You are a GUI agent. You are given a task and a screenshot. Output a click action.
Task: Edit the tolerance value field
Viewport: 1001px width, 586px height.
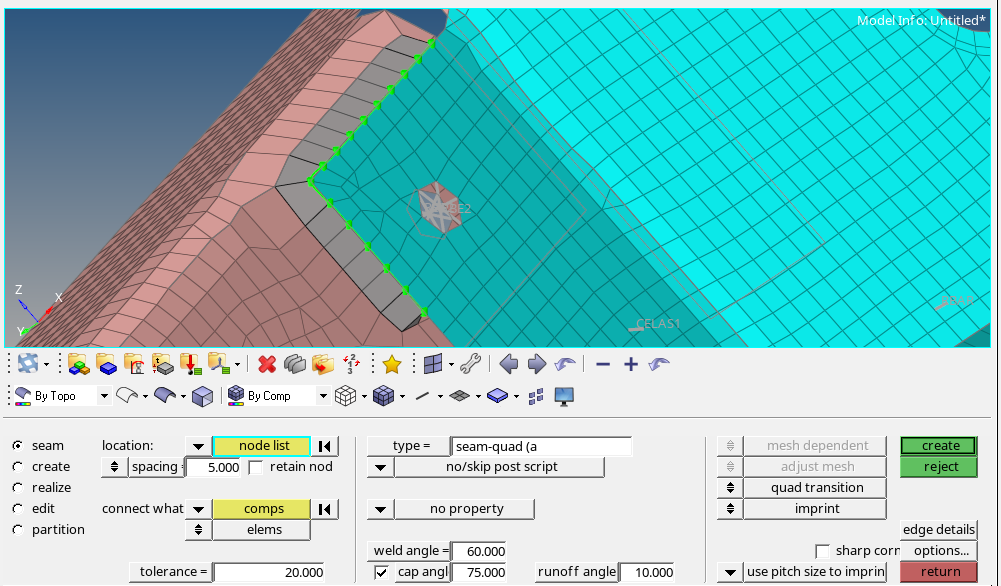point(270,572)
